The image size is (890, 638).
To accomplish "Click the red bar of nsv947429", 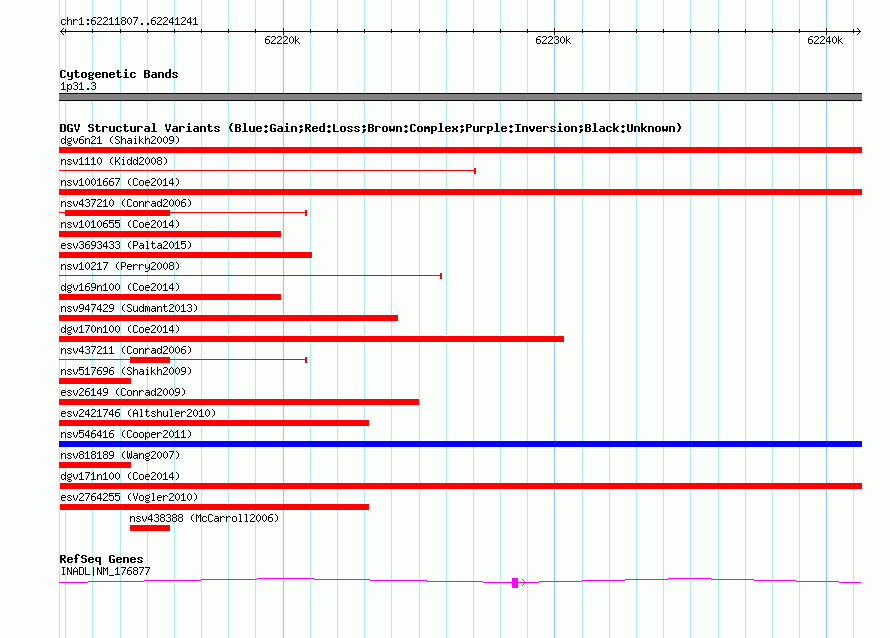I will click(228, 318).
